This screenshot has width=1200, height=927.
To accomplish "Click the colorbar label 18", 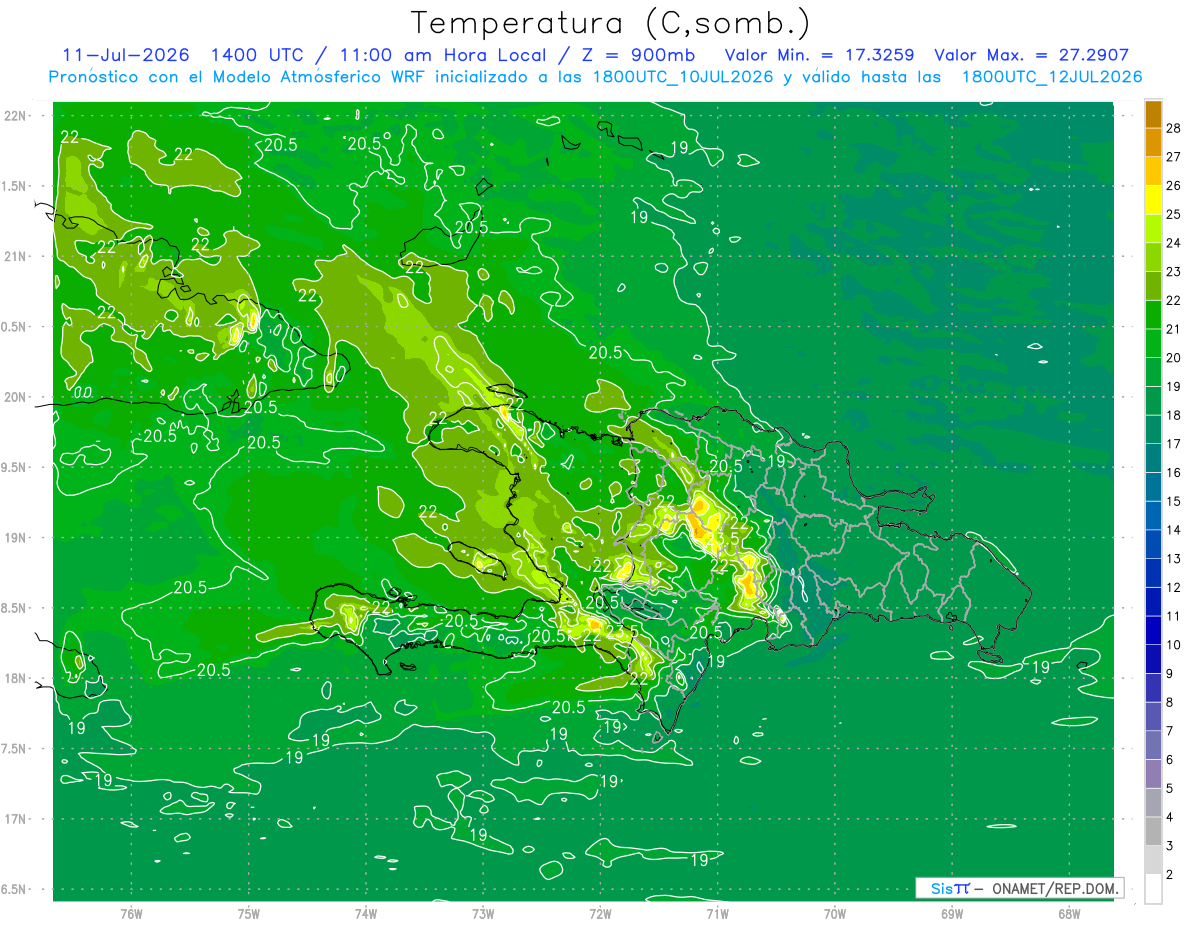I will (x=1173, y=415).
